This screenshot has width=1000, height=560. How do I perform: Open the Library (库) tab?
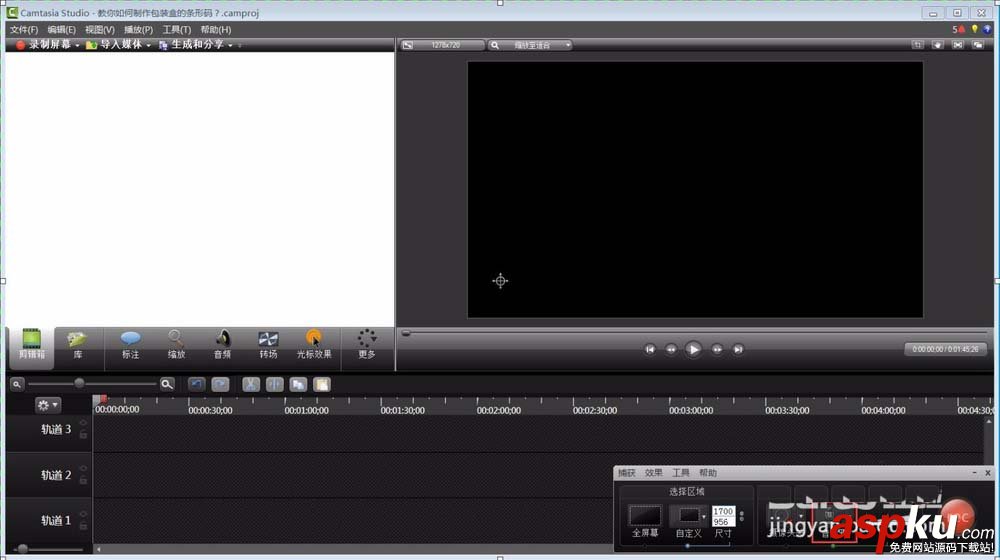click(78, 345)
